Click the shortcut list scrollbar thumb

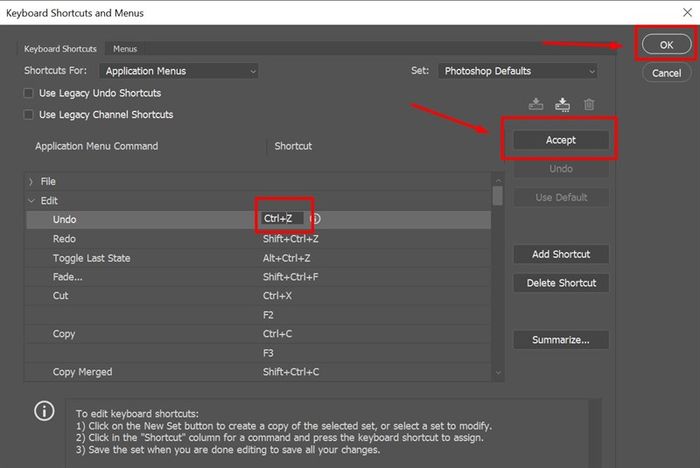[498, 196]
